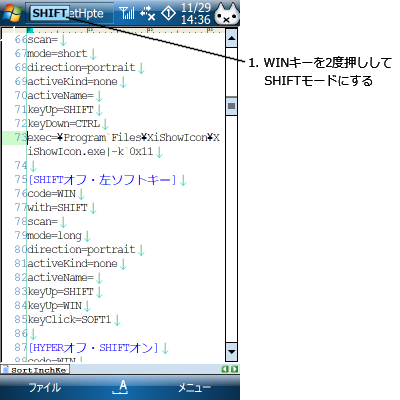Click line 69 activeKind=none

(72, 81)
